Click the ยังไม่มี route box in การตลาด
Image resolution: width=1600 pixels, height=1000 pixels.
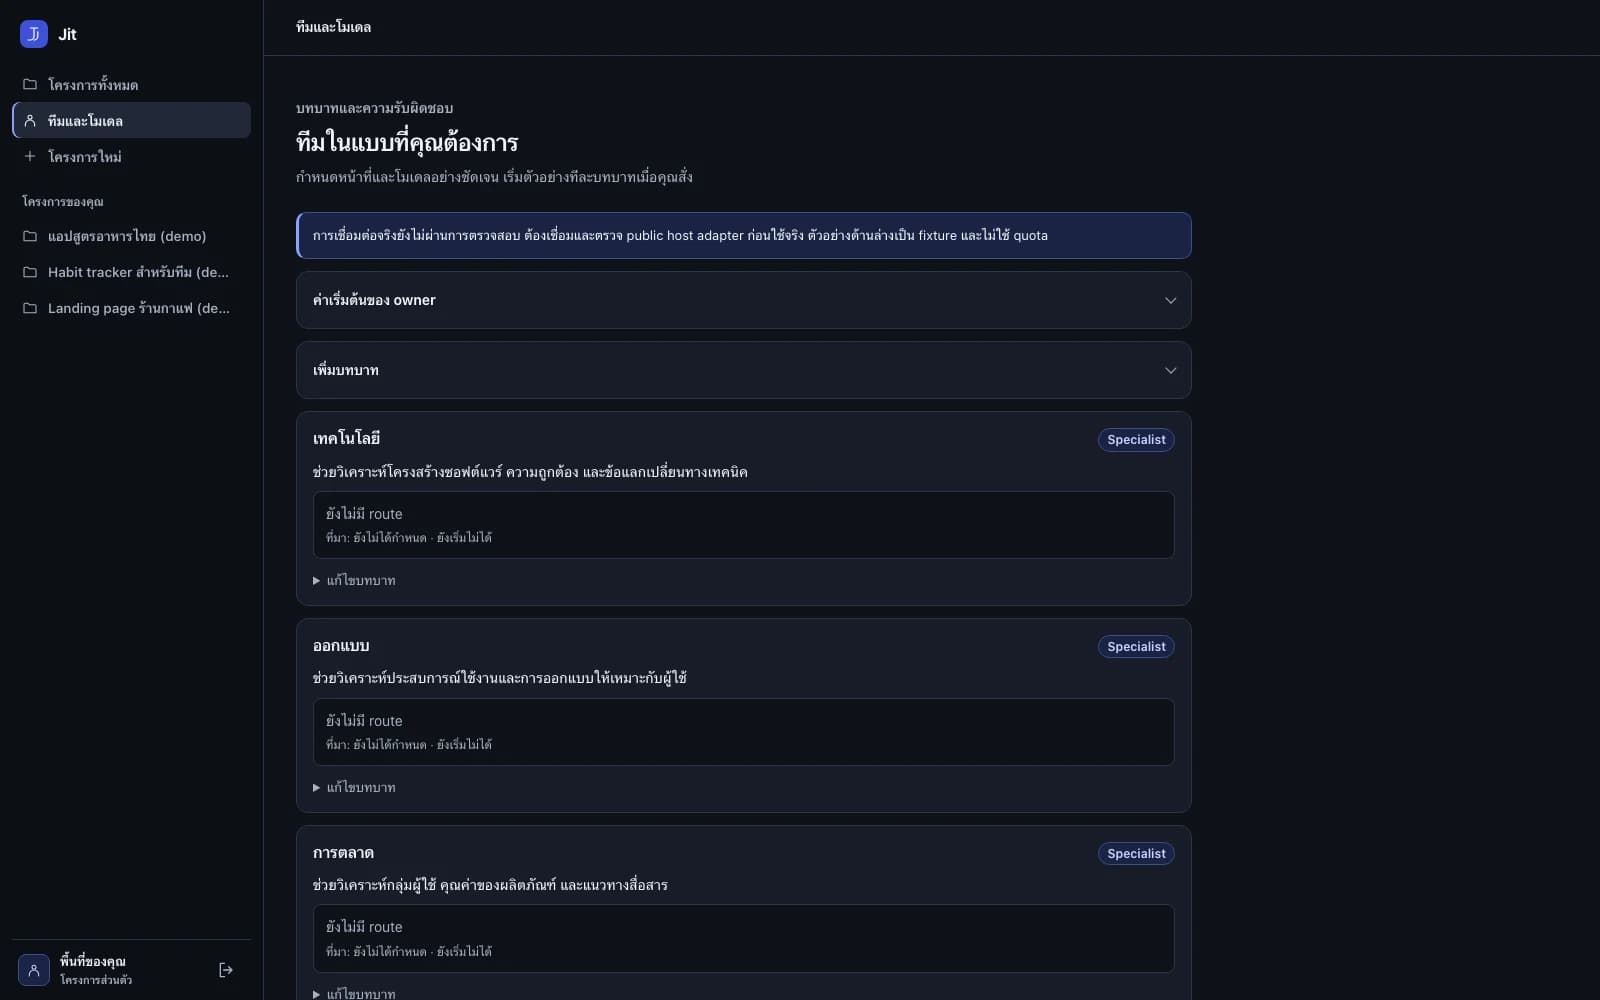pos(744,939)
